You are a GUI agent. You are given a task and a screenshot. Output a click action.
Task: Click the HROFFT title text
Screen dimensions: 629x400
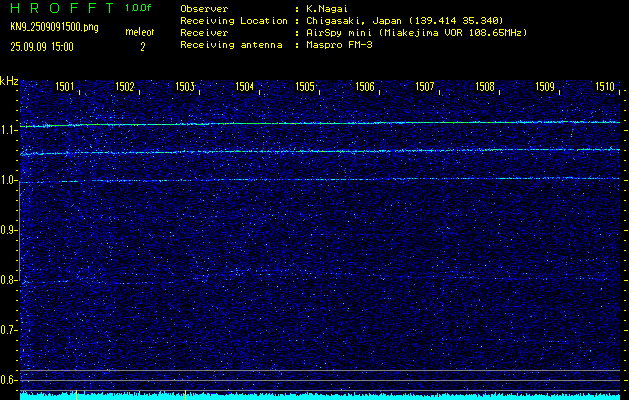62,8
